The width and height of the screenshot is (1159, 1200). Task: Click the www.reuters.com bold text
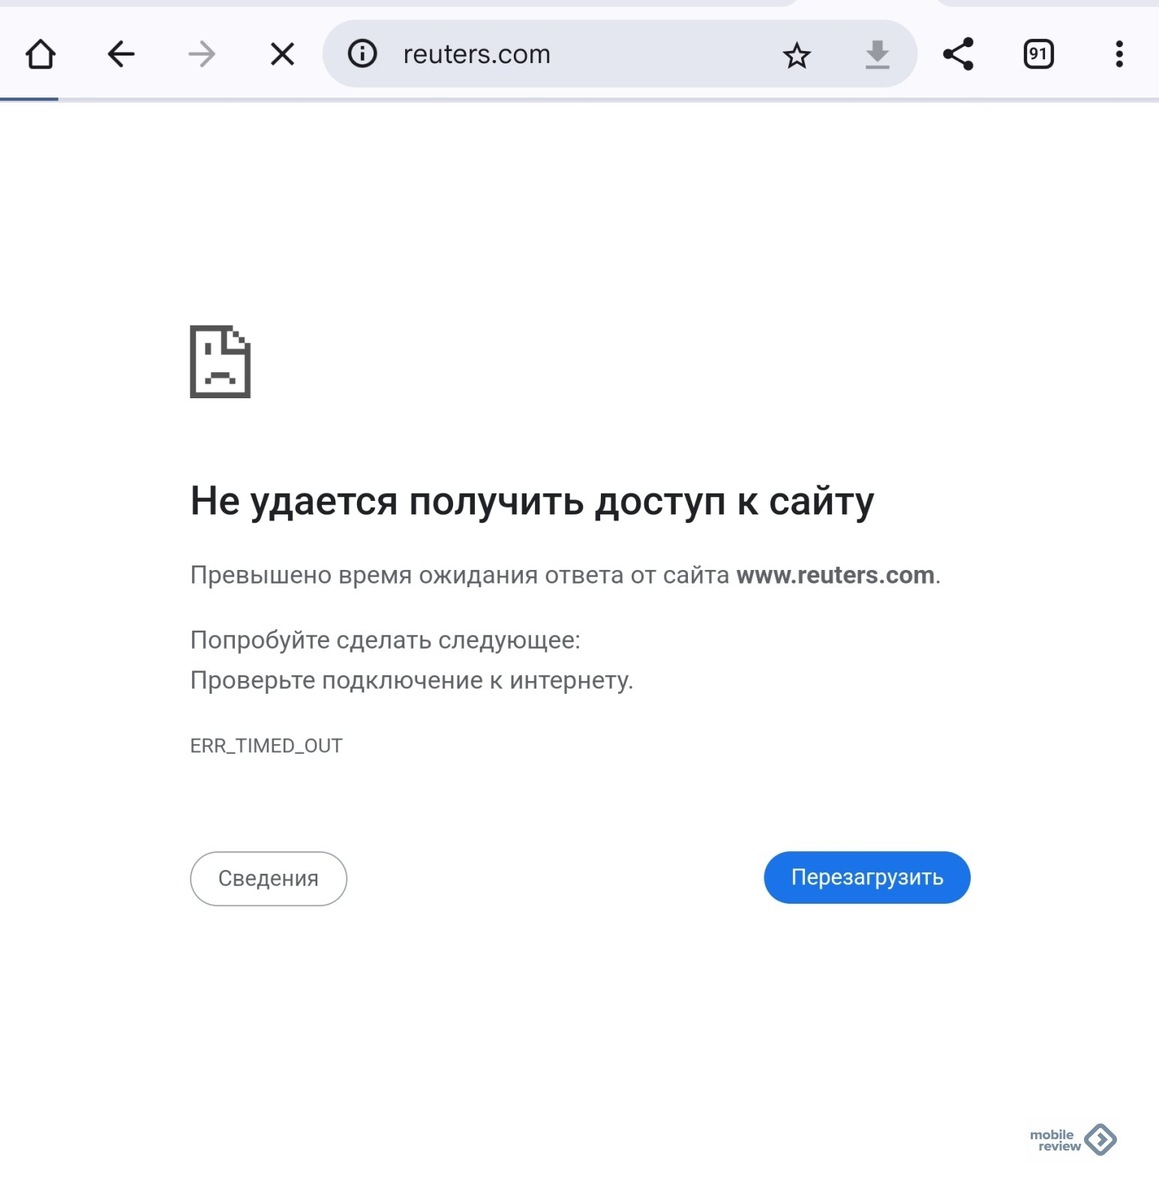coord(835,575)
